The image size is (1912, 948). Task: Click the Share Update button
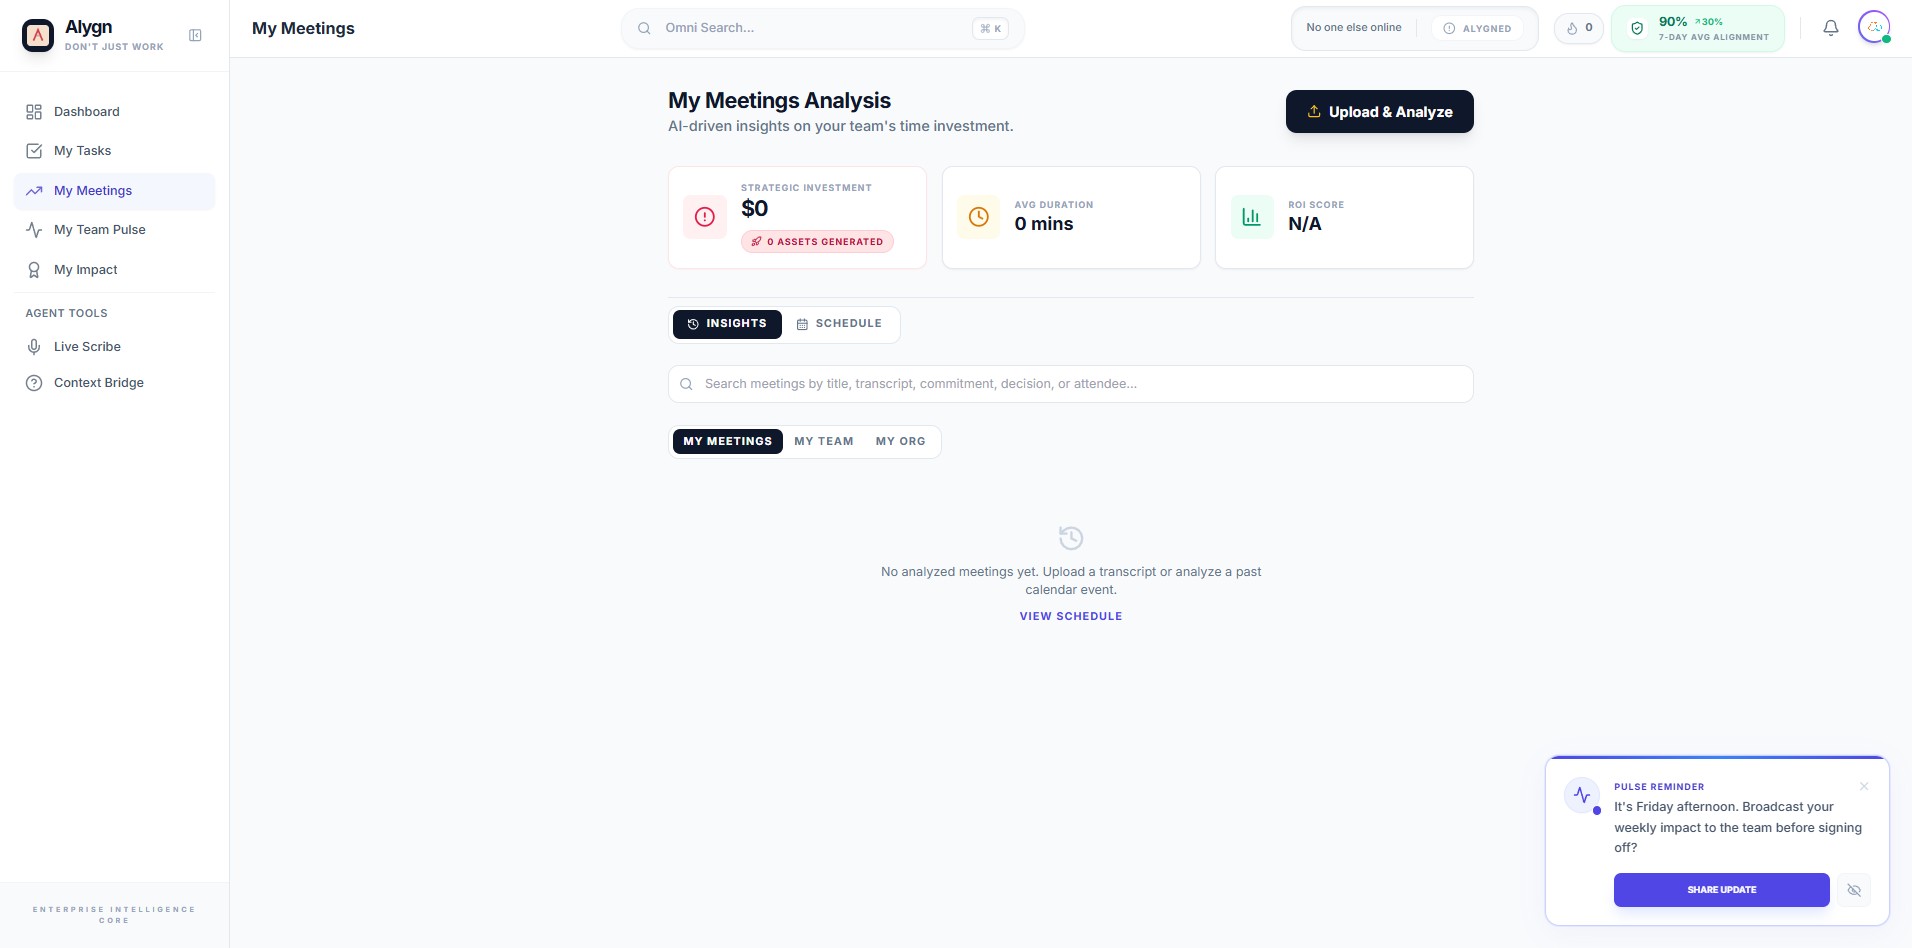1721,890
